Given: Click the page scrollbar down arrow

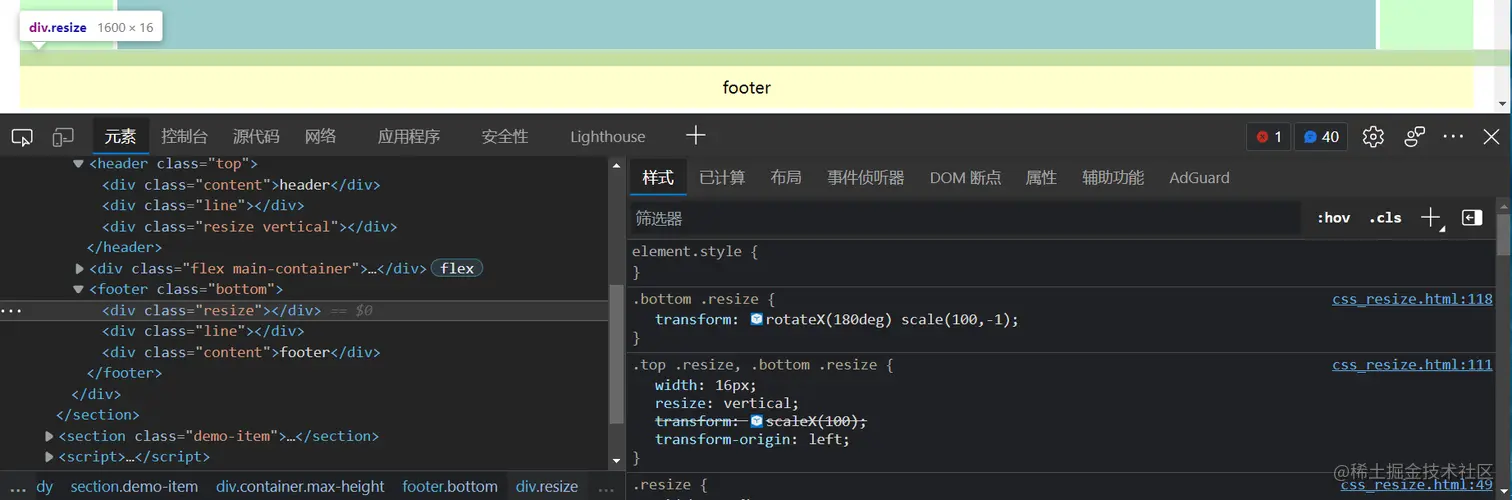Looking at the screenshot, I should pos(1503,104).
